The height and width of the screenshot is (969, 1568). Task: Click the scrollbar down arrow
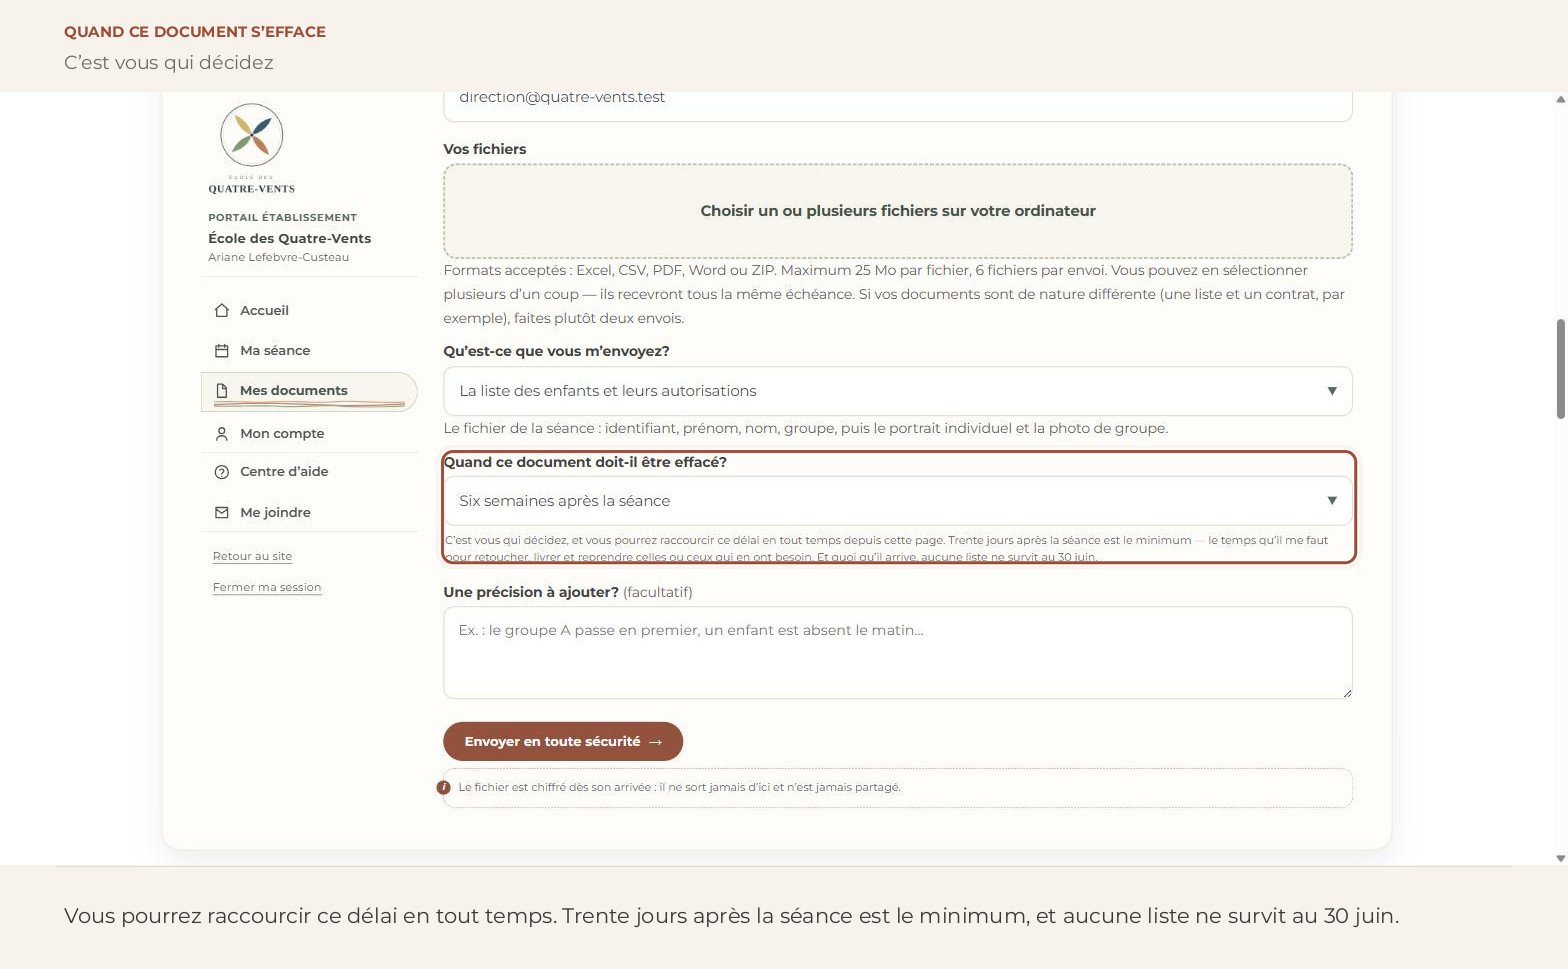pos(1560,858)
